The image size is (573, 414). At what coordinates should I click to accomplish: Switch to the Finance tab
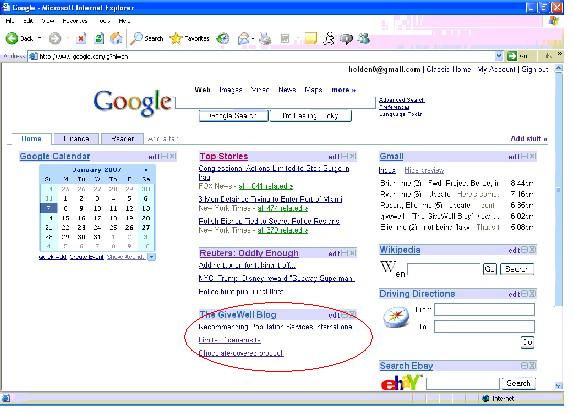click(x=76, y=139)
